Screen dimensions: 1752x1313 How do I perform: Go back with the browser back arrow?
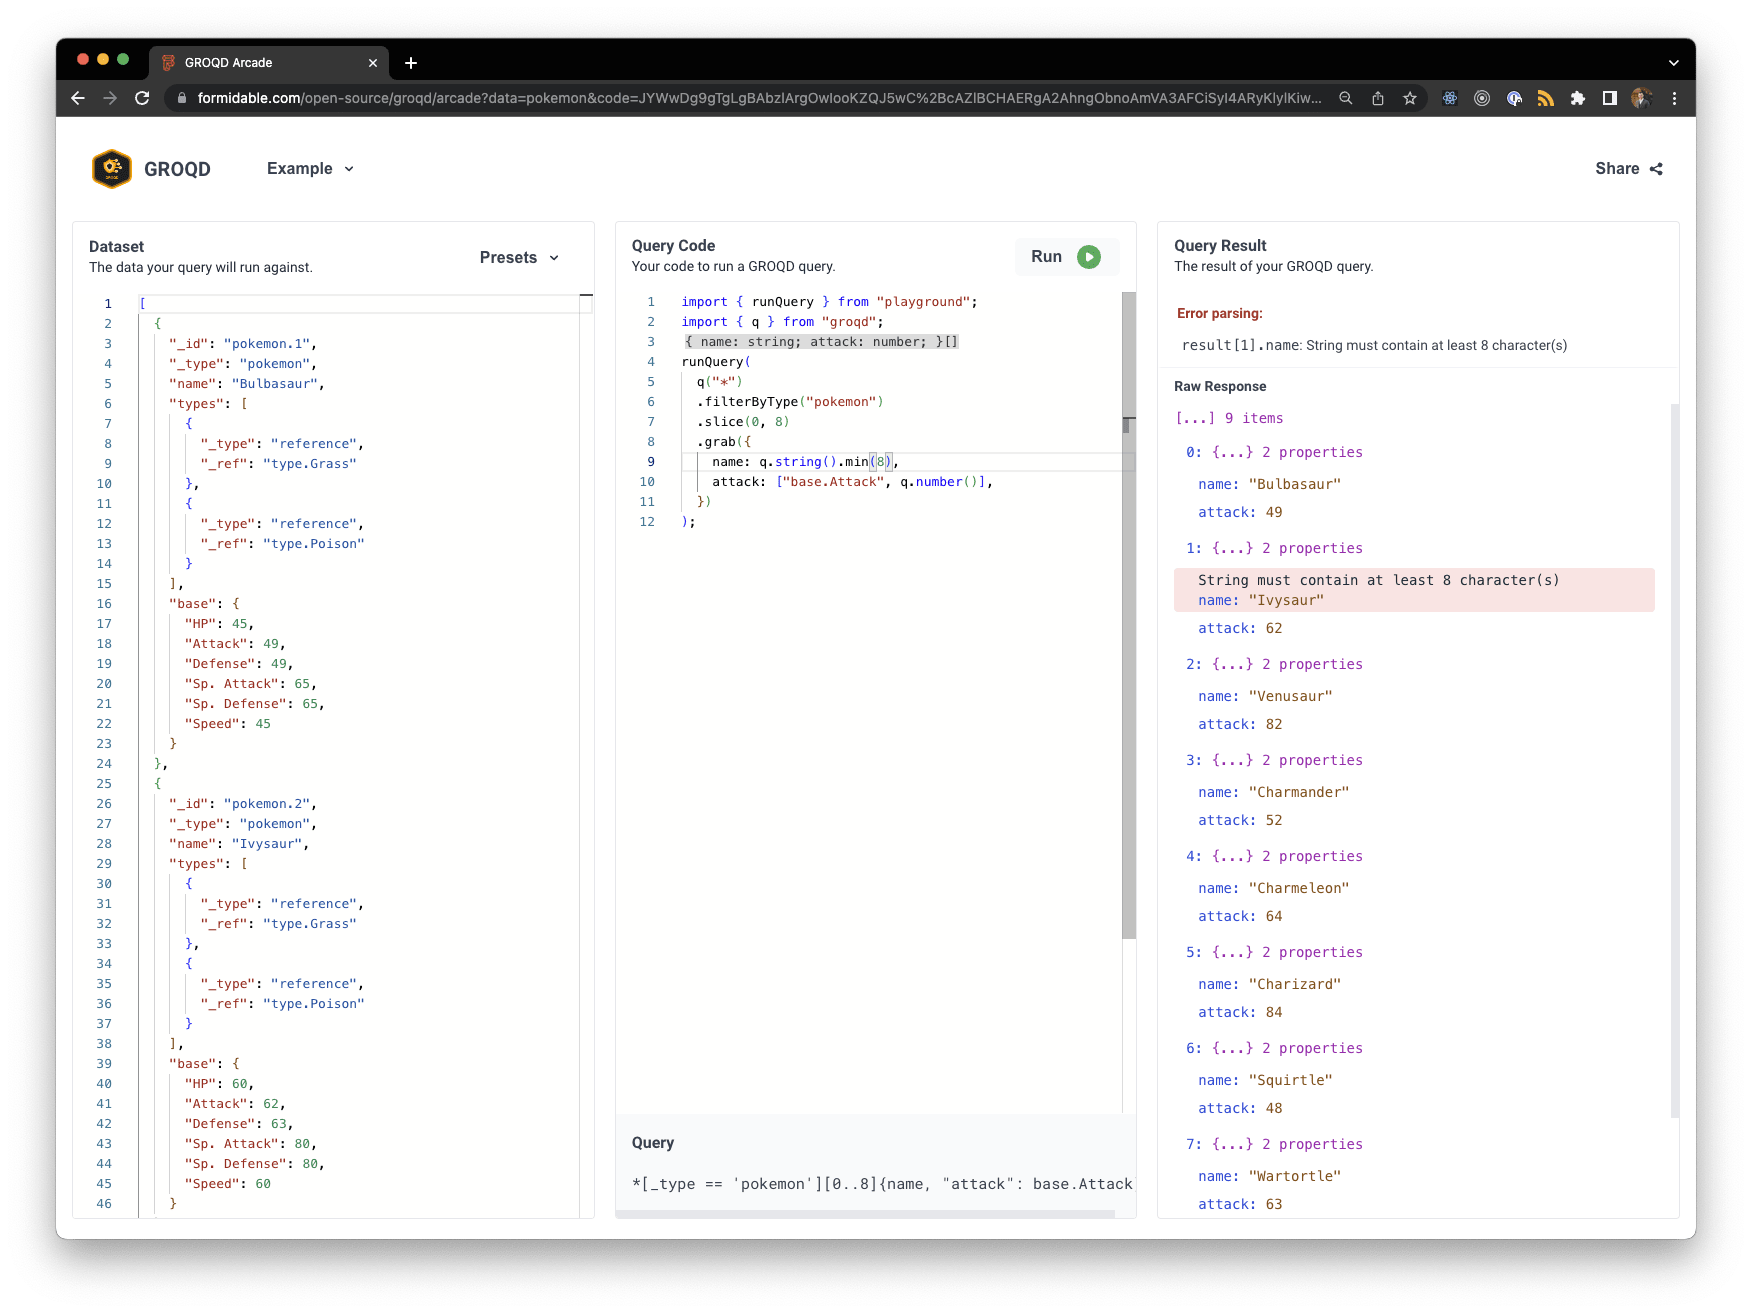78,98
